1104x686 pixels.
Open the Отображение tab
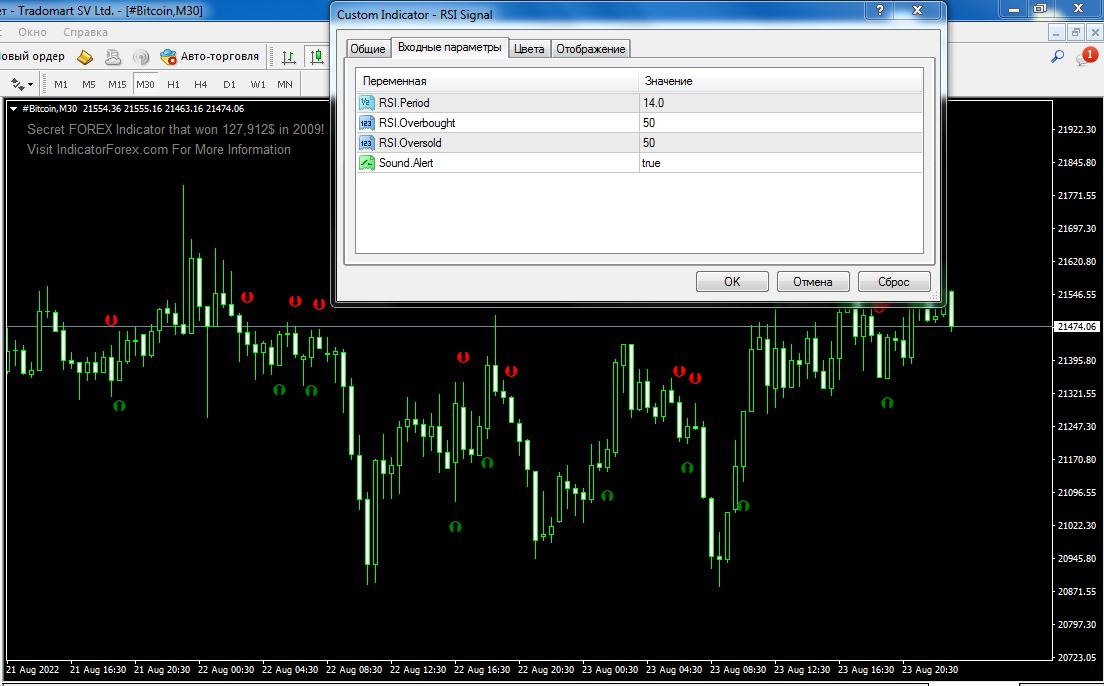pyautogui.click(x=591, y=49)
